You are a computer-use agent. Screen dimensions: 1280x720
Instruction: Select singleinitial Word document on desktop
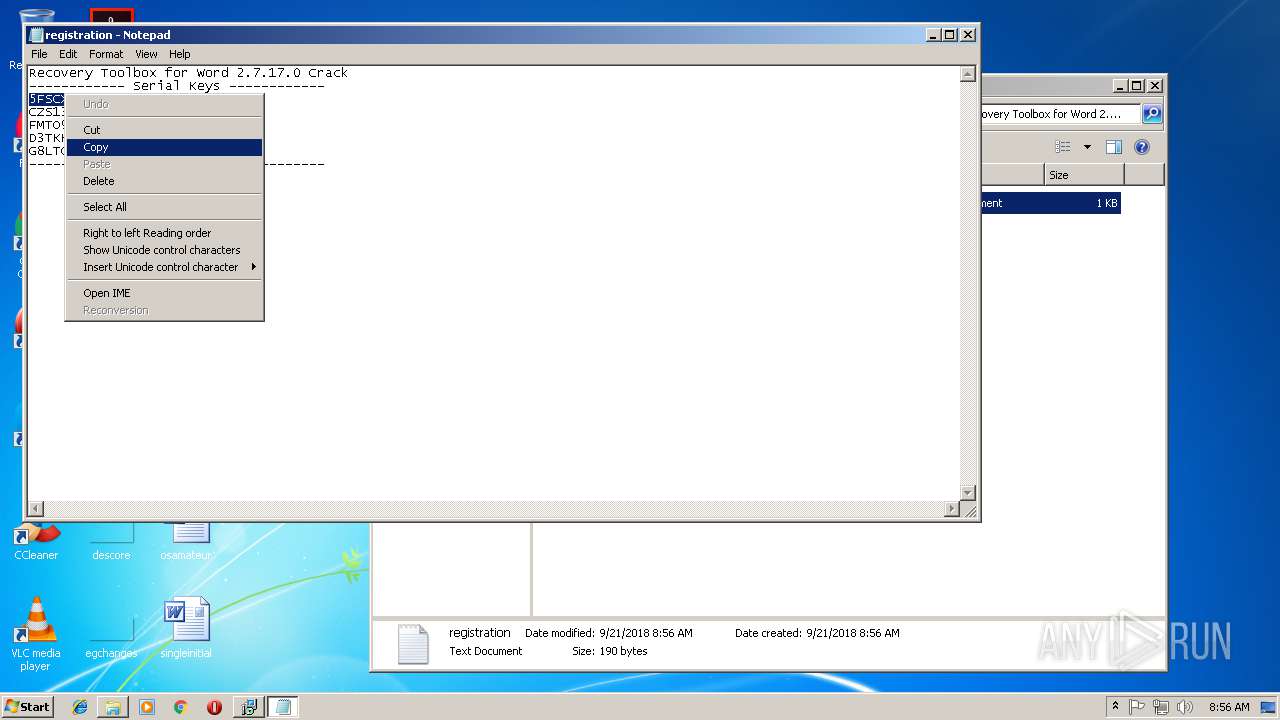tap(186, 627)
